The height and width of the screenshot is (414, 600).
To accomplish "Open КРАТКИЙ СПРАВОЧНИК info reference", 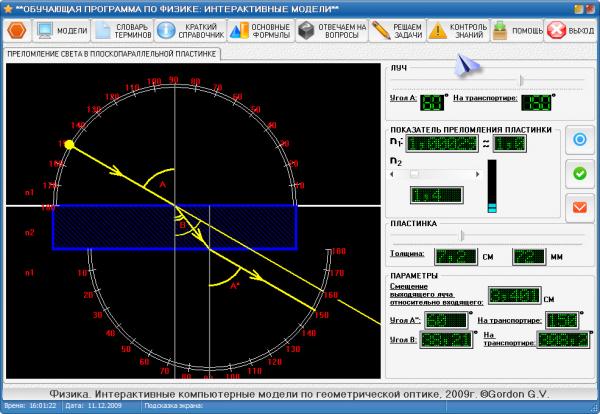I will coord(191,31).
